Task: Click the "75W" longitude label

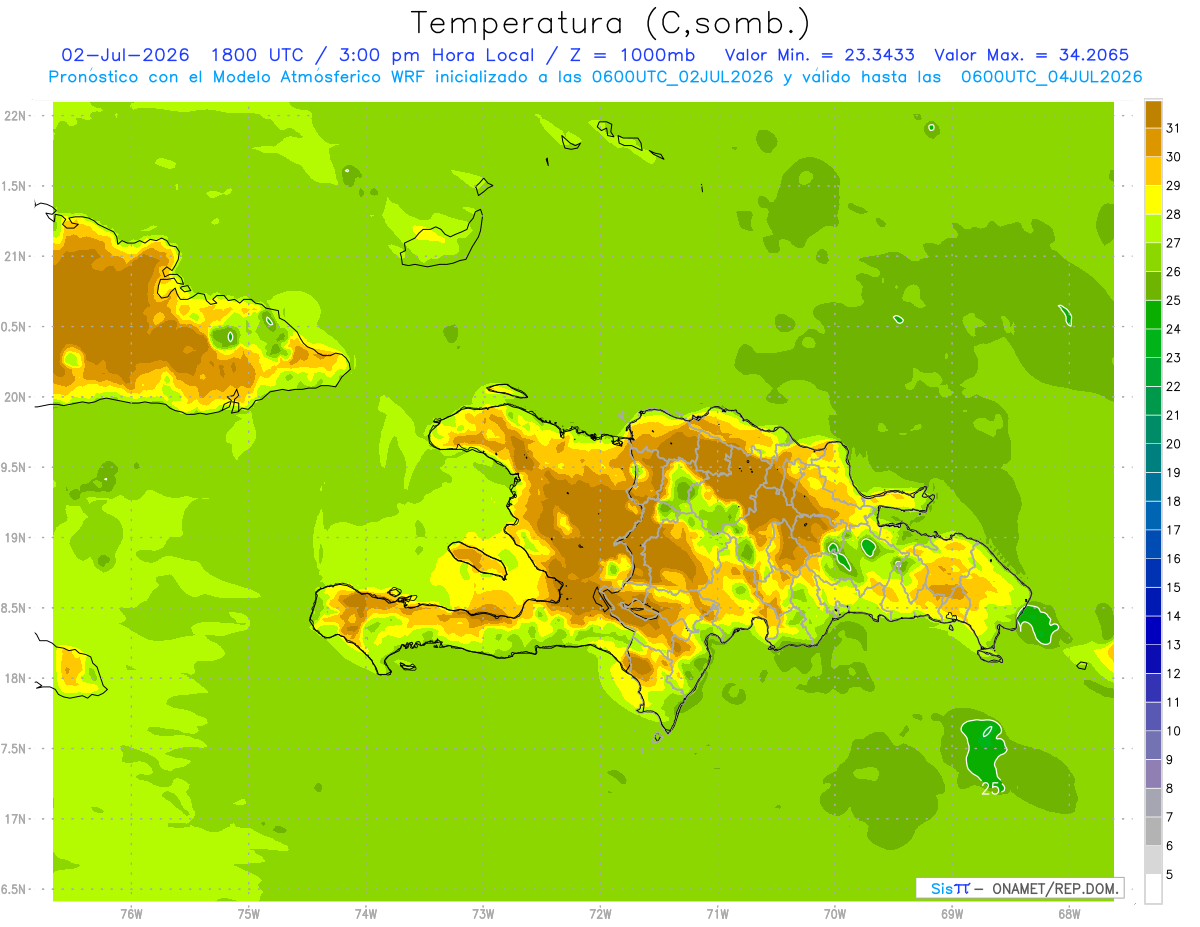Action: click(249, 914)
